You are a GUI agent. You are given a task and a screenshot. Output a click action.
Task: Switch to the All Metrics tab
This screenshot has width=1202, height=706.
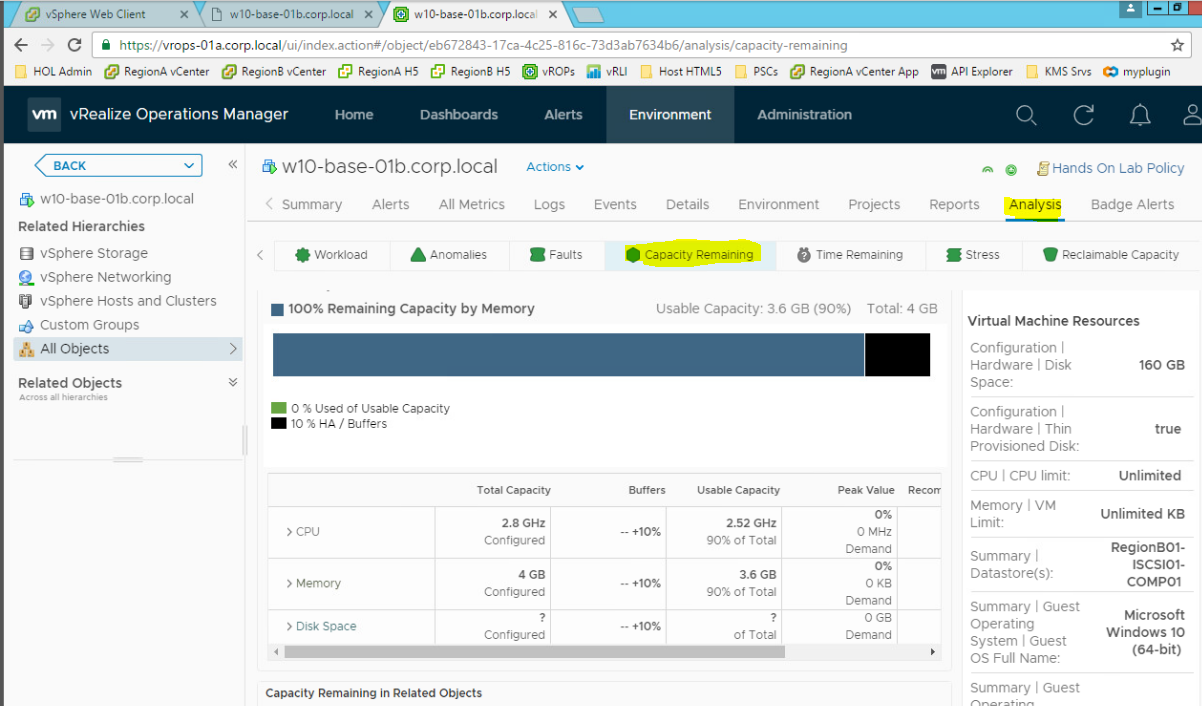coord(472,204)
